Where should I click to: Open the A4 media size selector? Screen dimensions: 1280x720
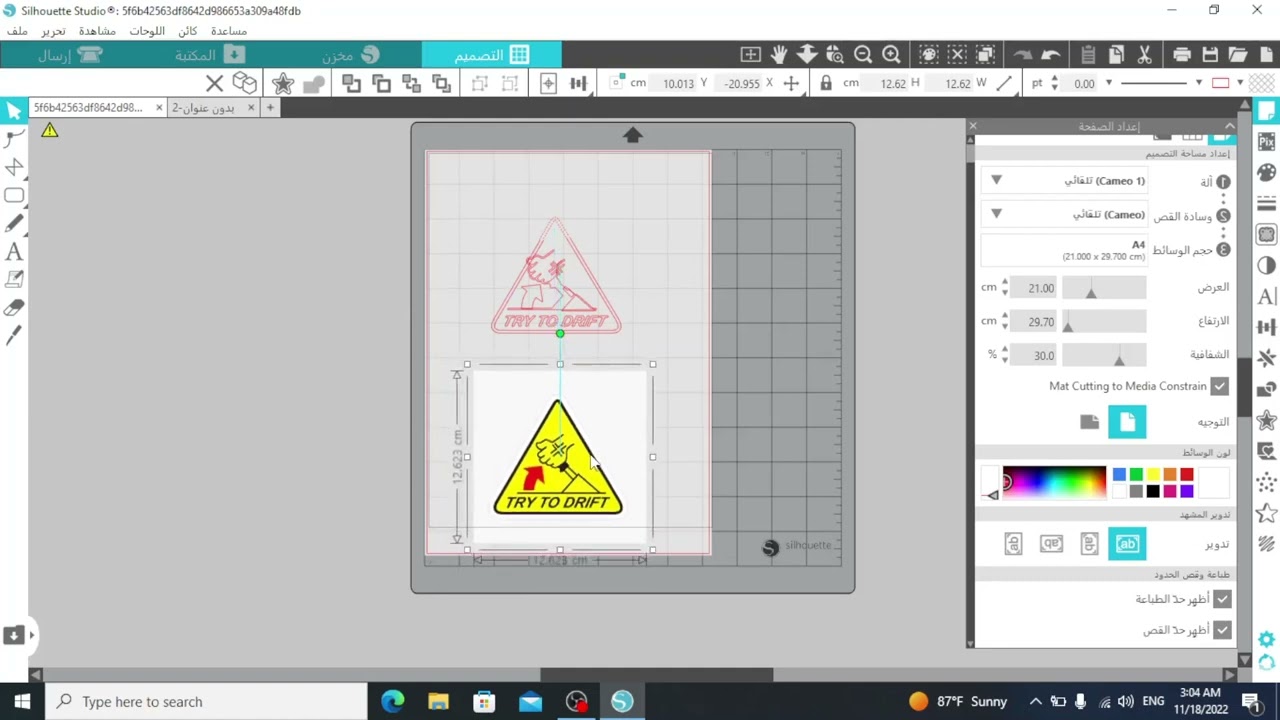pos(1064,250)
